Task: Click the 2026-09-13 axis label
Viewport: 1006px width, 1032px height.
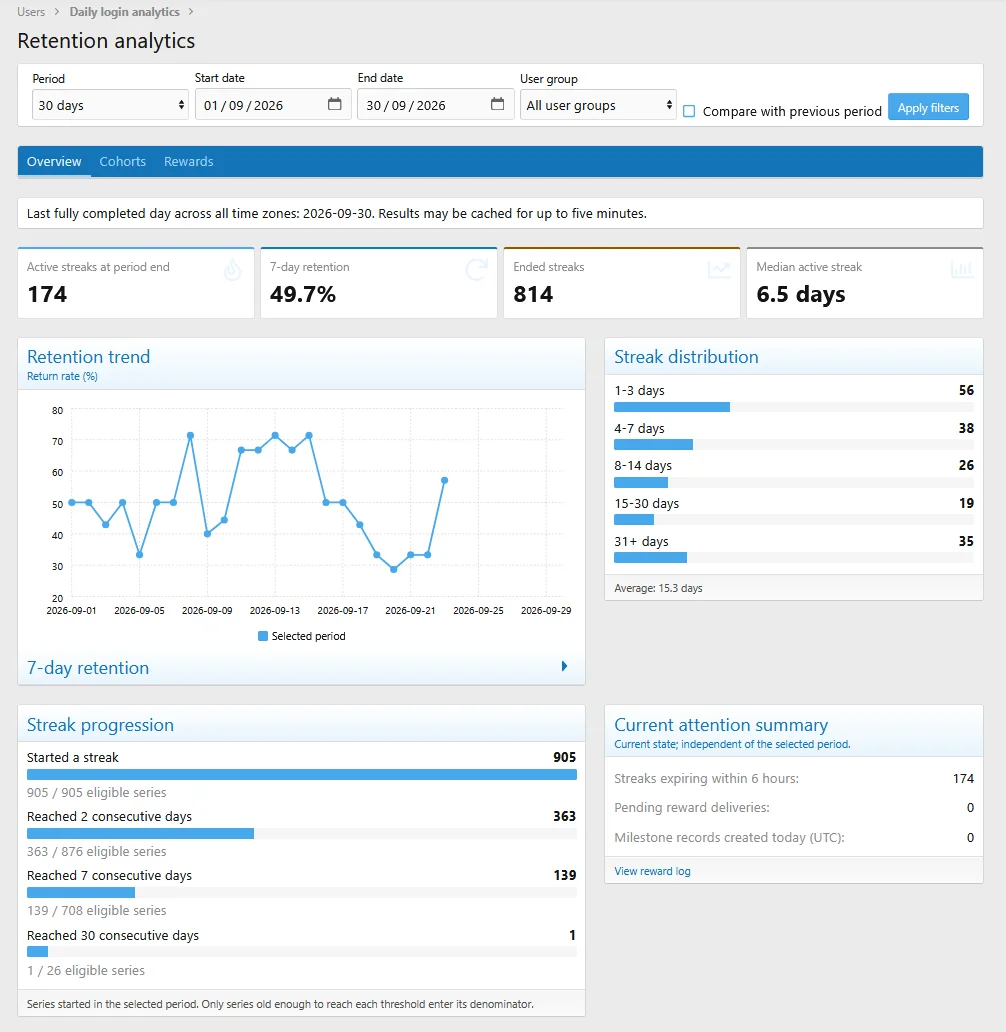Action: tap(275, 611)
